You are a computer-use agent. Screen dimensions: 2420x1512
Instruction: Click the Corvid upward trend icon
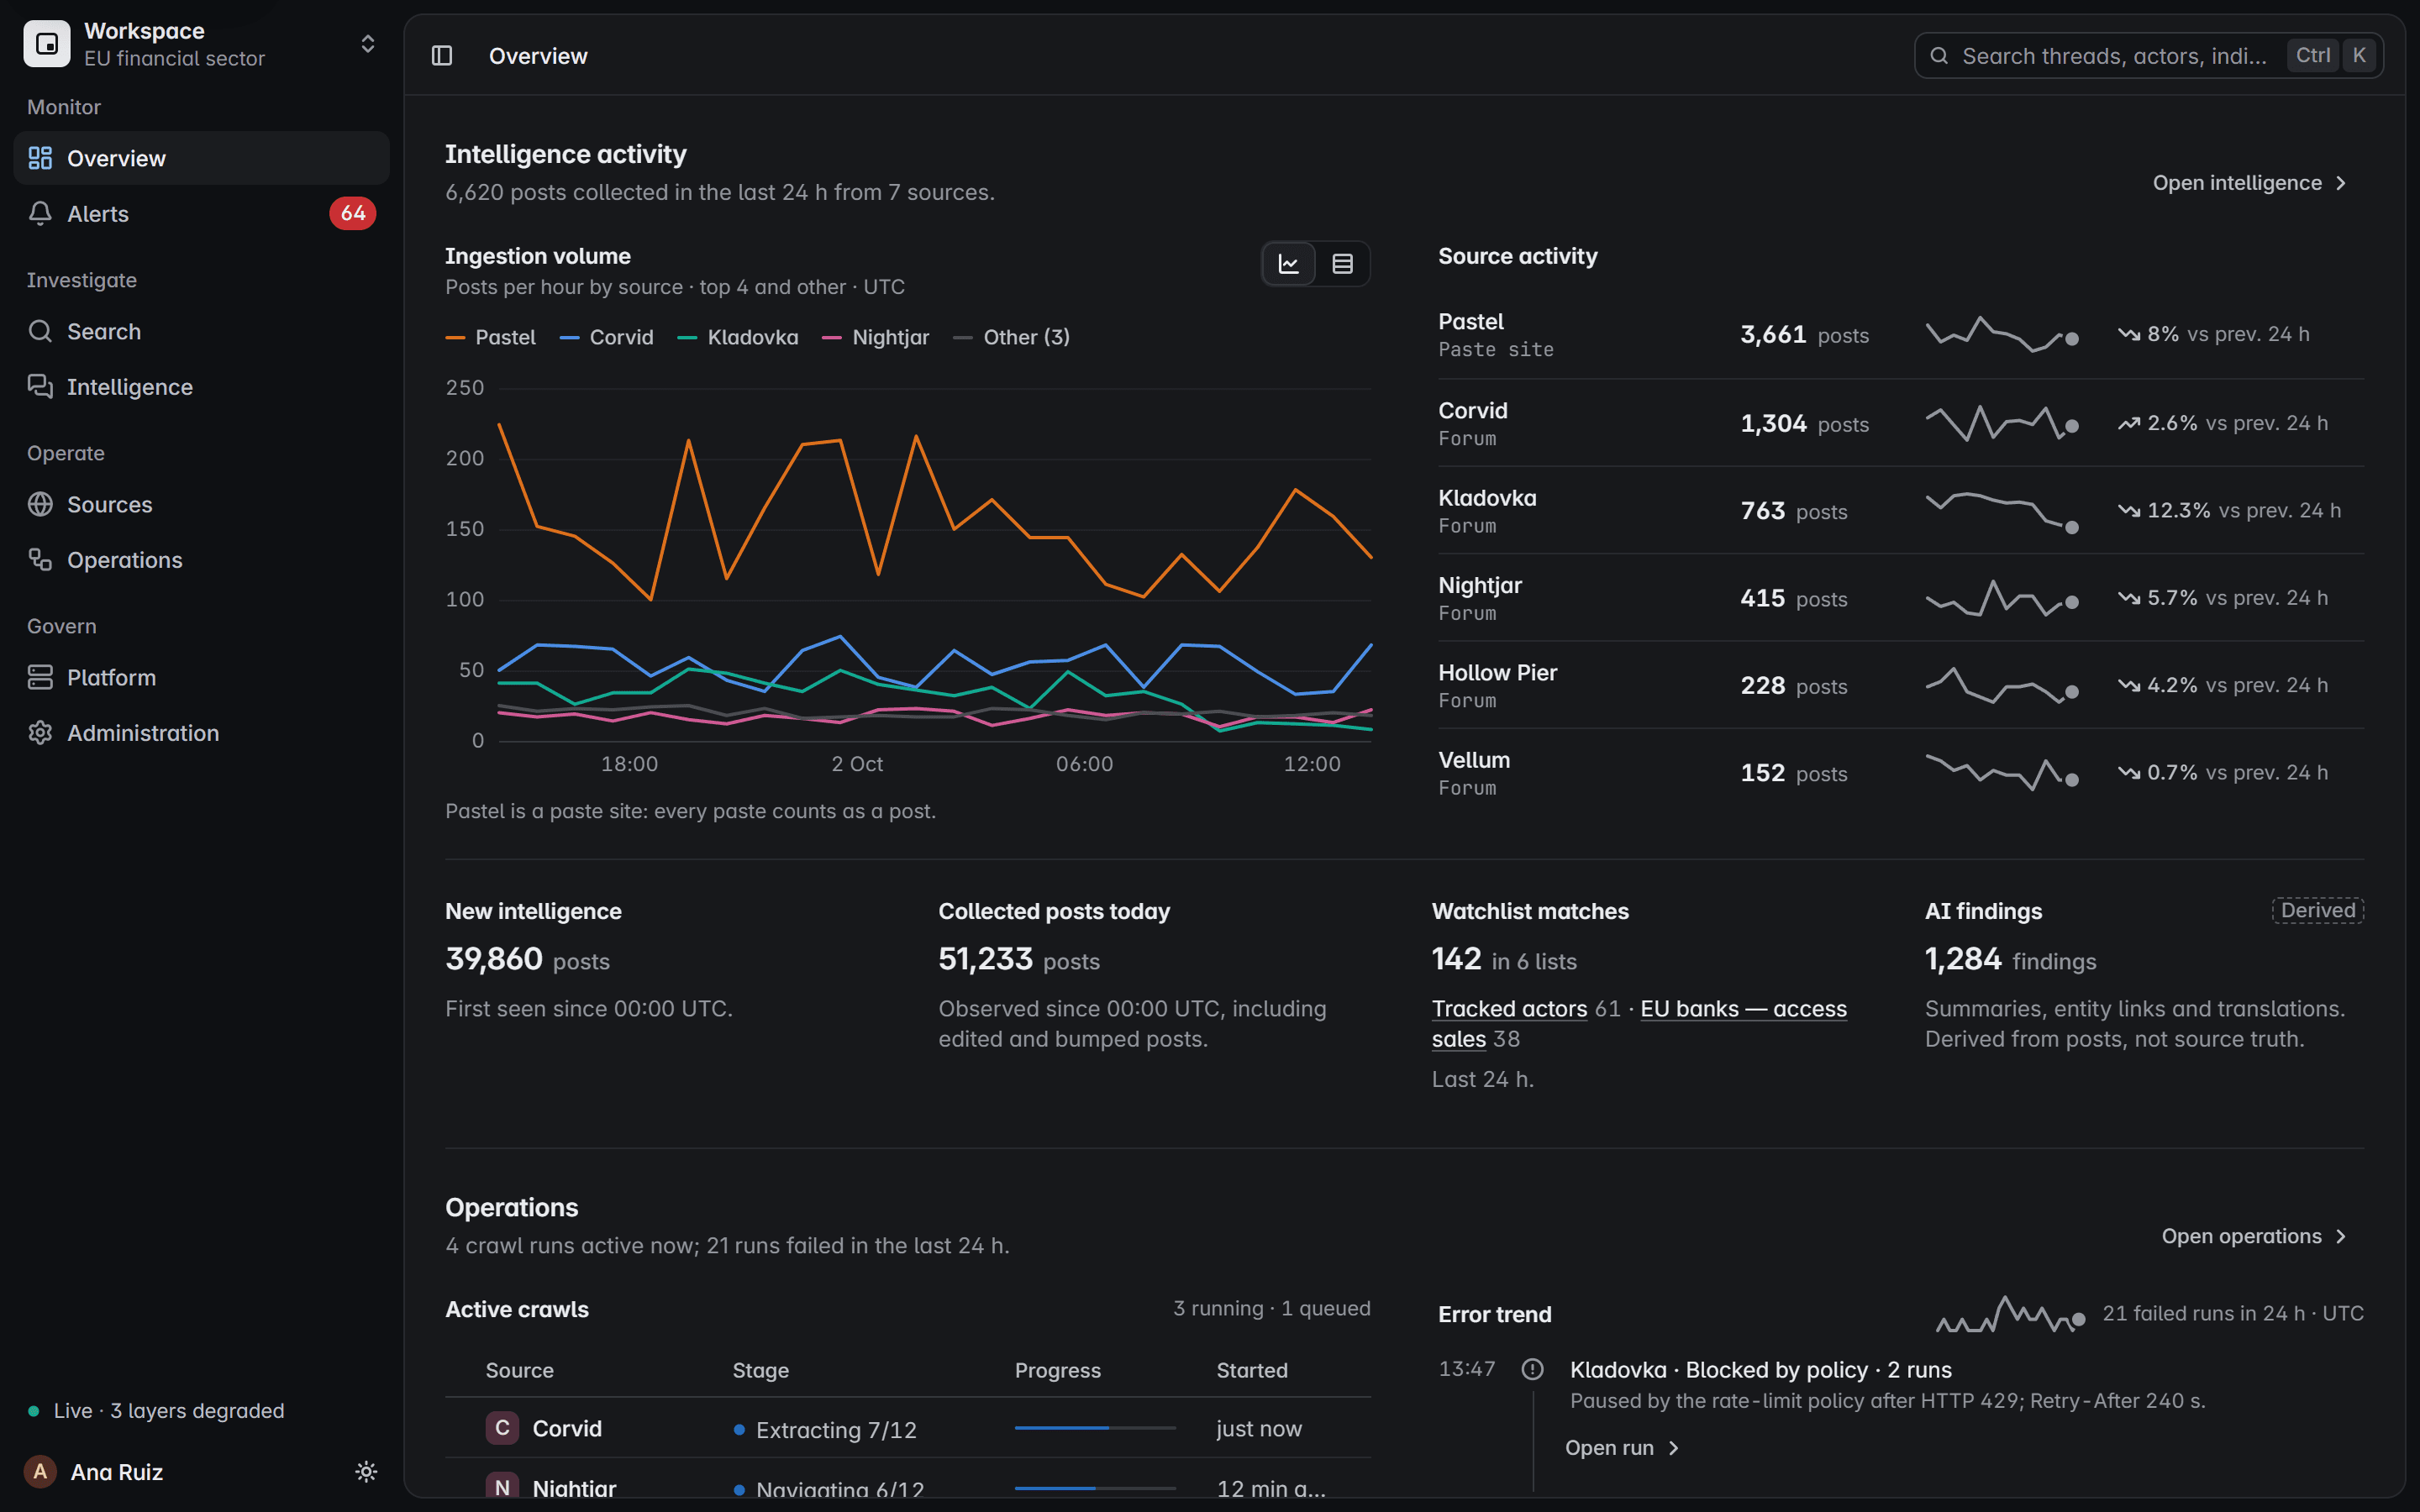tap(2129, 423)
